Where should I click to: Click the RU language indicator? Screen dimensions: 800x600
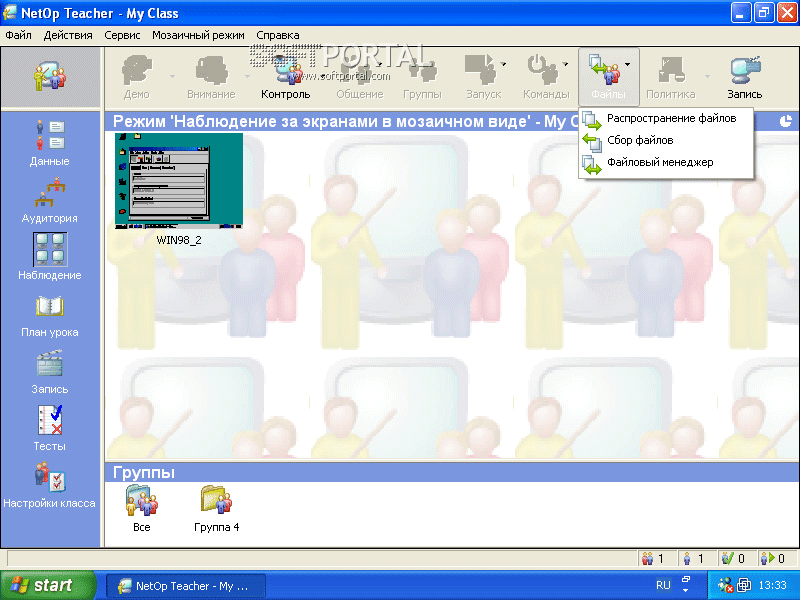663,585
